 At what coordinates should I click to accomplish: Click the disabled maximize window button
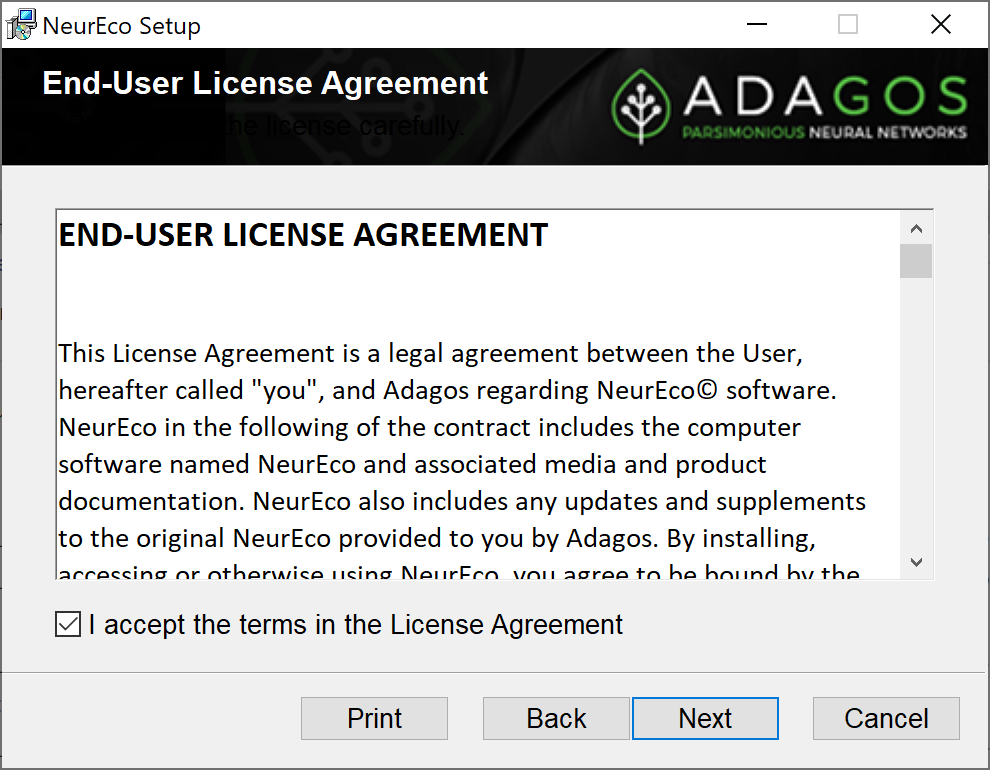(x=847, y=25)
